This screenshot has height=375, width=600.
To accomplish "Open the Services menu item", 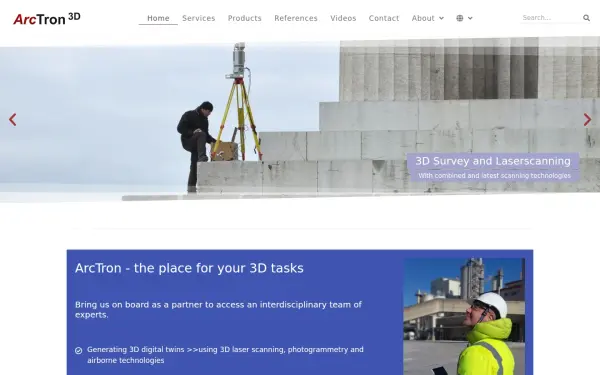I will point(199,18).
